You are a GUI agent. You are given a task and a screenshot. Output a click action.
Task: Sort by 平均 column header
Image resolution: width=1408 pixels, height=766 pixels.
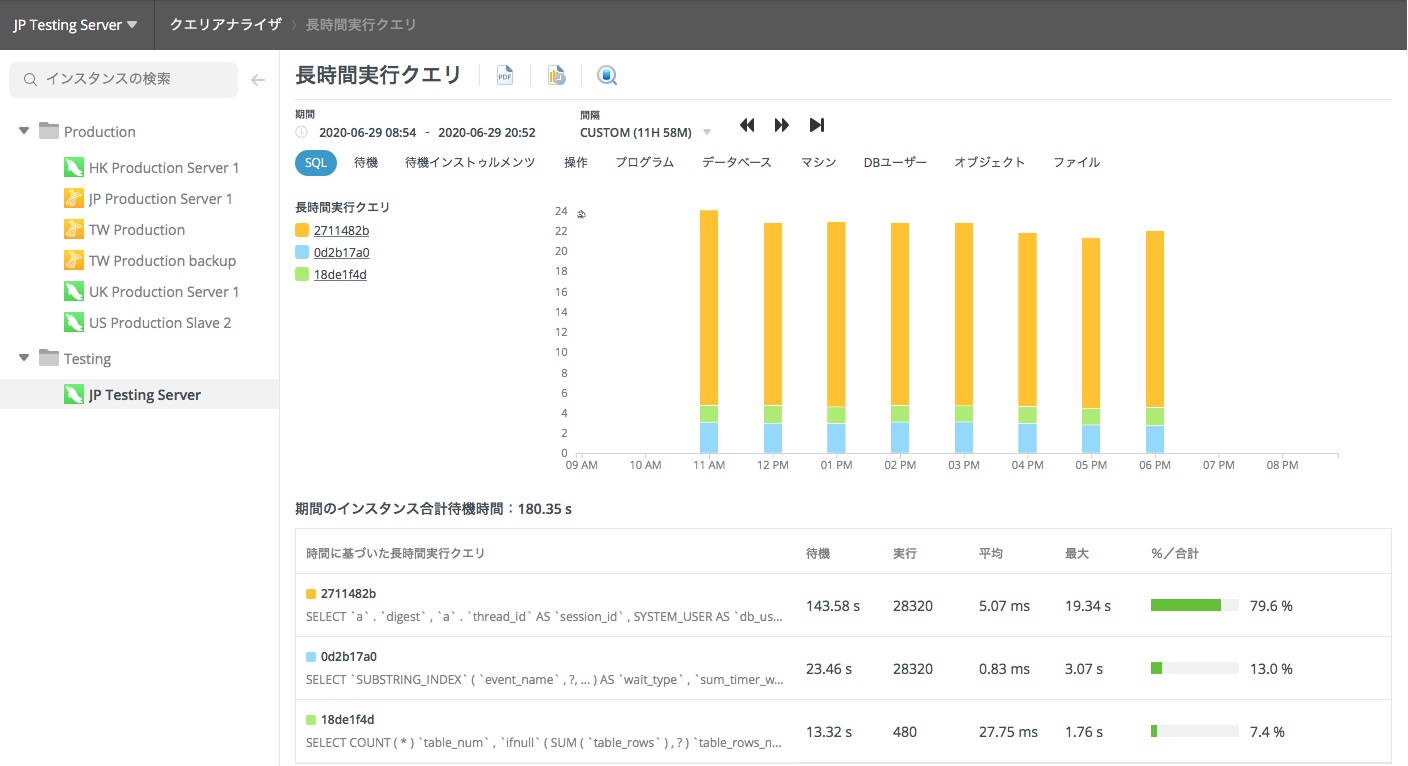(991, 553)
